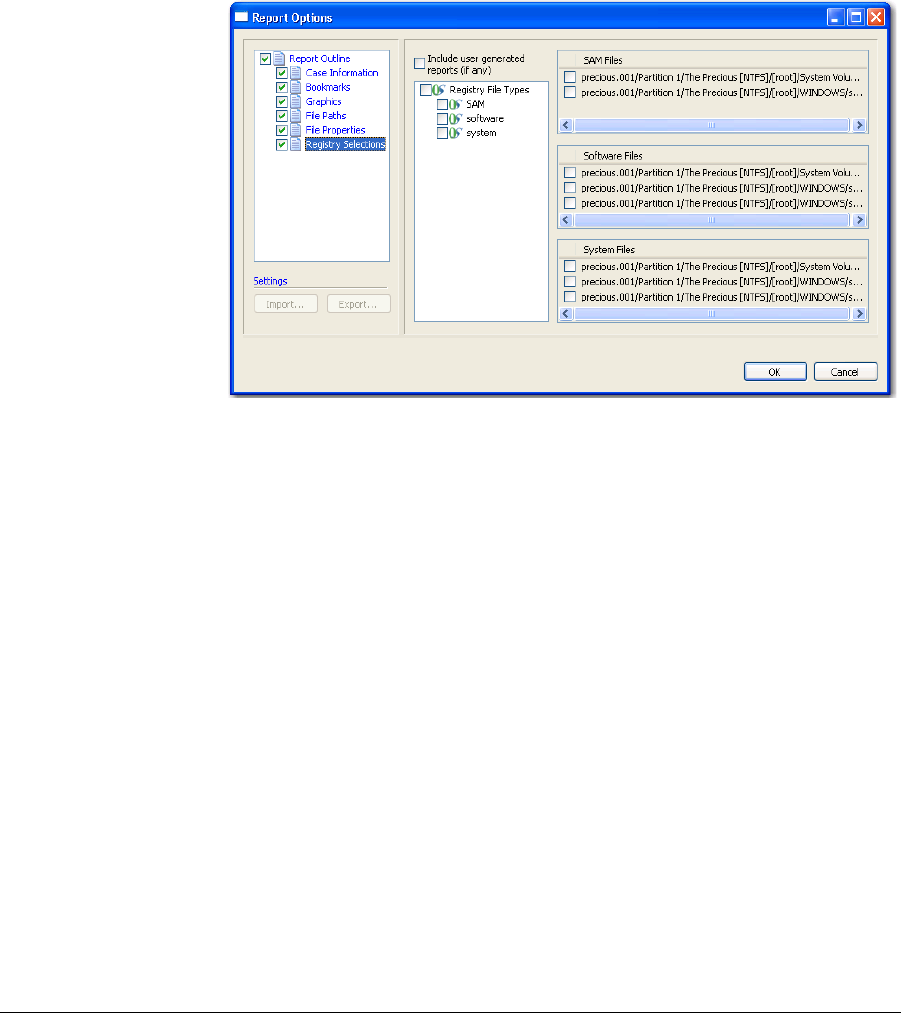Select Graphics in the outline
Screen dimensions: 901x1013
point(324,101)
